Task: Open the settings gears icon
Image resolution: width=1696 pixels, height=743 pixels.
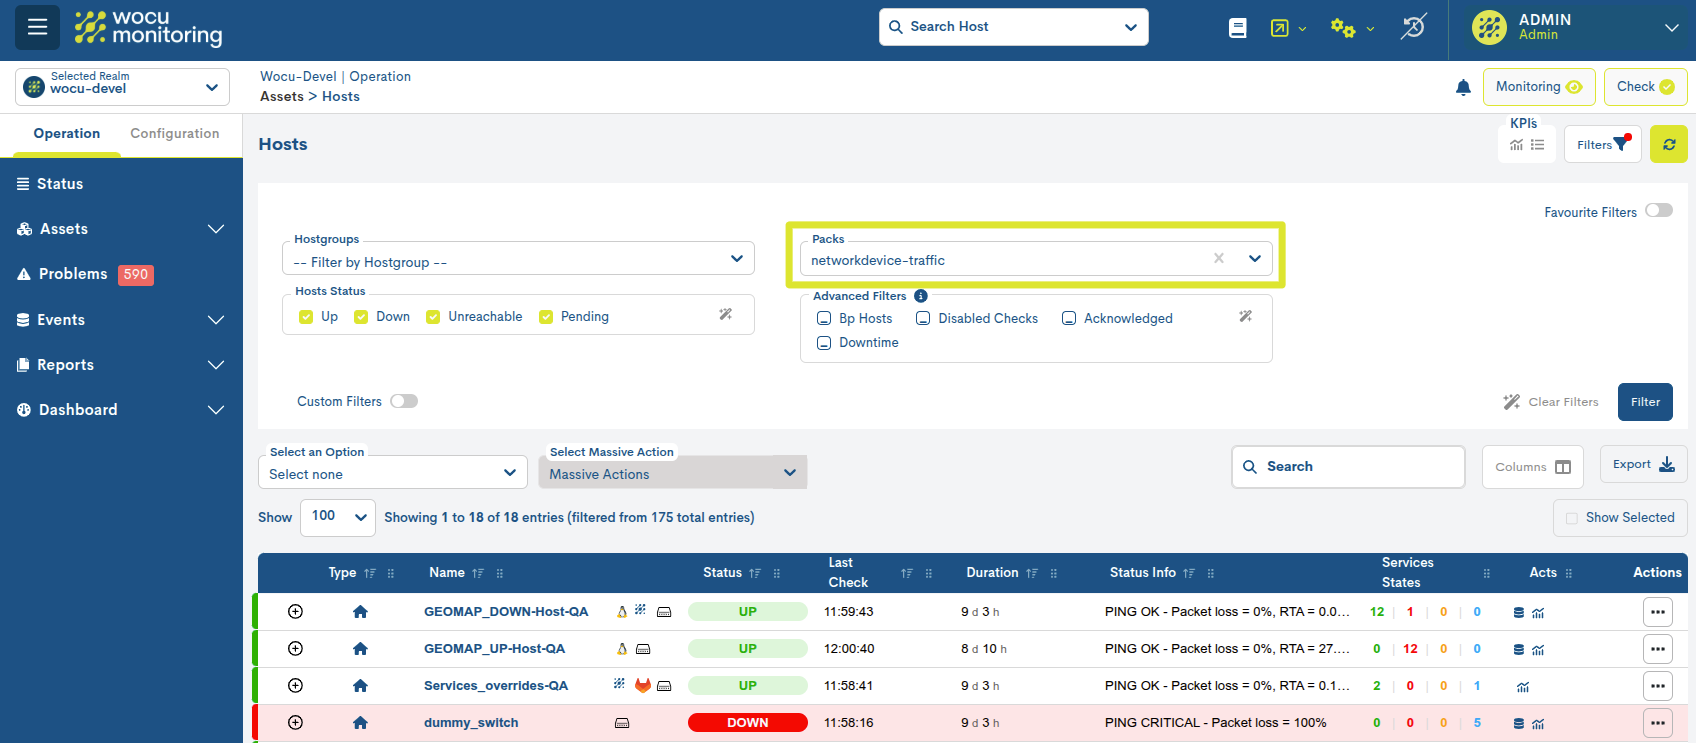Action: coord(1342,28)
